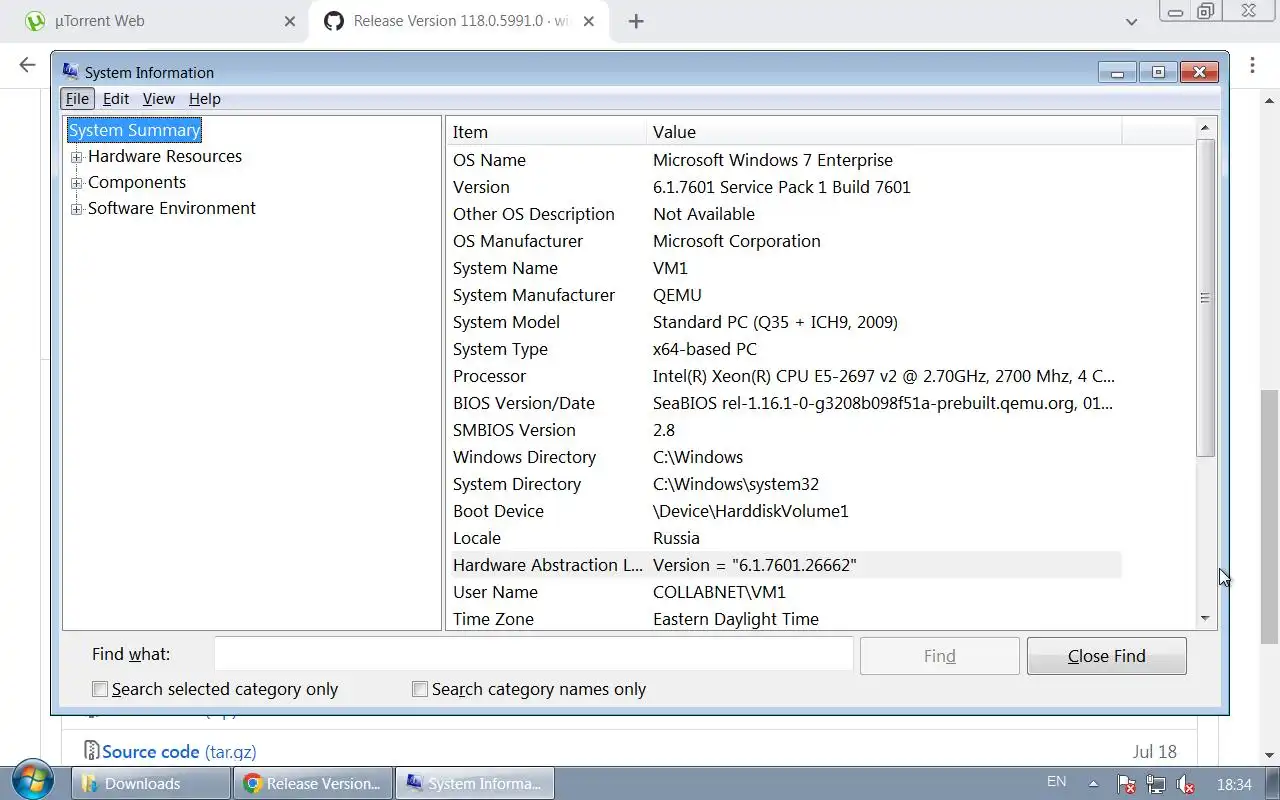Viewport: 1280px width, 800px height.
Task: Go back using browser back arrow
Action: click(26, 65)
